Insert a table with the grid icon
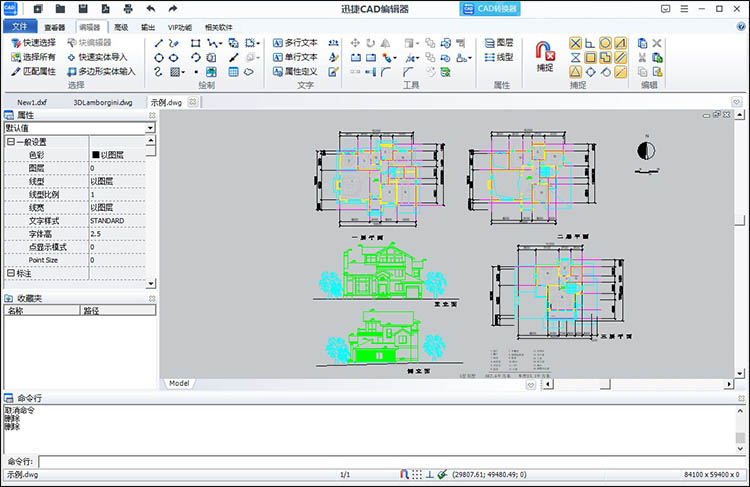Image resolution: width=750 pixels, height=487 pixels. (233, 72)
